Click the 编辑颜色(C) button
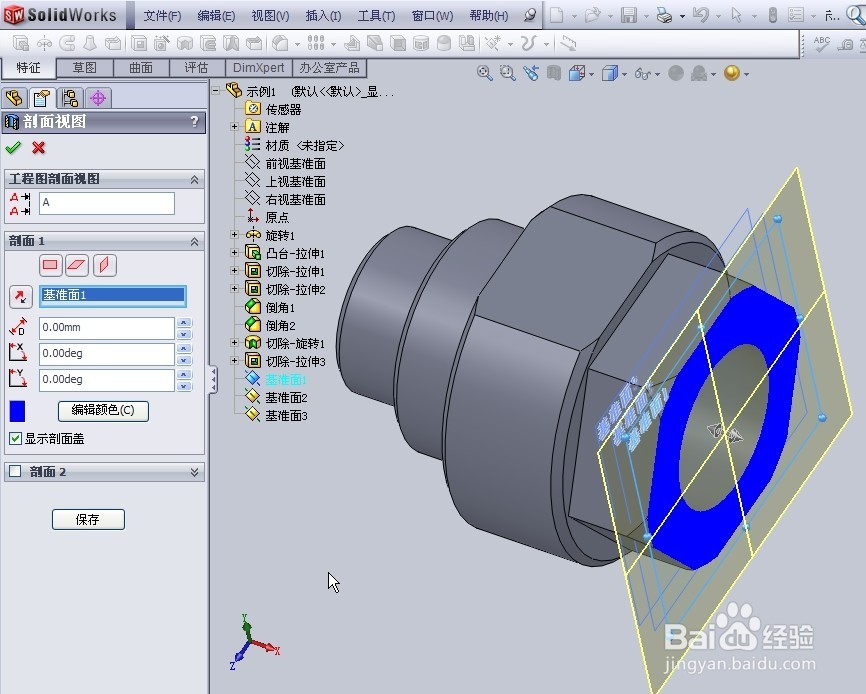The height and width of the screenshot is (694, 866). tap(103, 410)
